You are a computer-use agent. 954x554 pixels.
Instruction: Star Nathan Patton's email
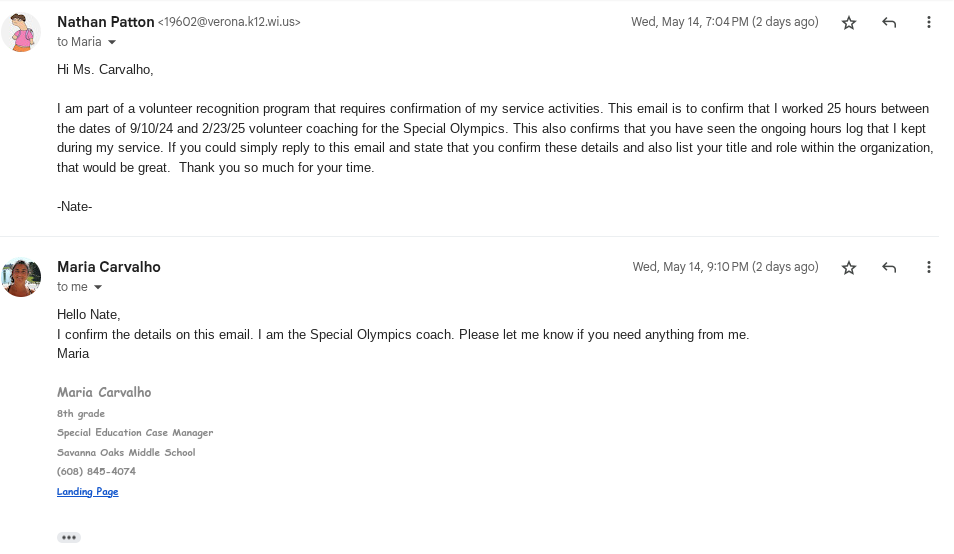(849, 22)
